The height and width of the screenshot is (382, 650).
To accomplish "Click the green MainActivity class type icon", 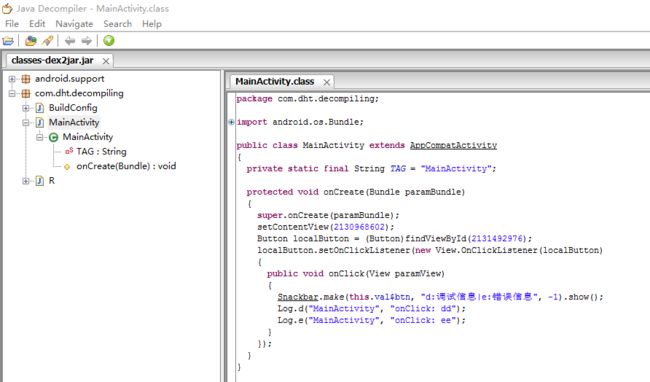I will (53, 137).
